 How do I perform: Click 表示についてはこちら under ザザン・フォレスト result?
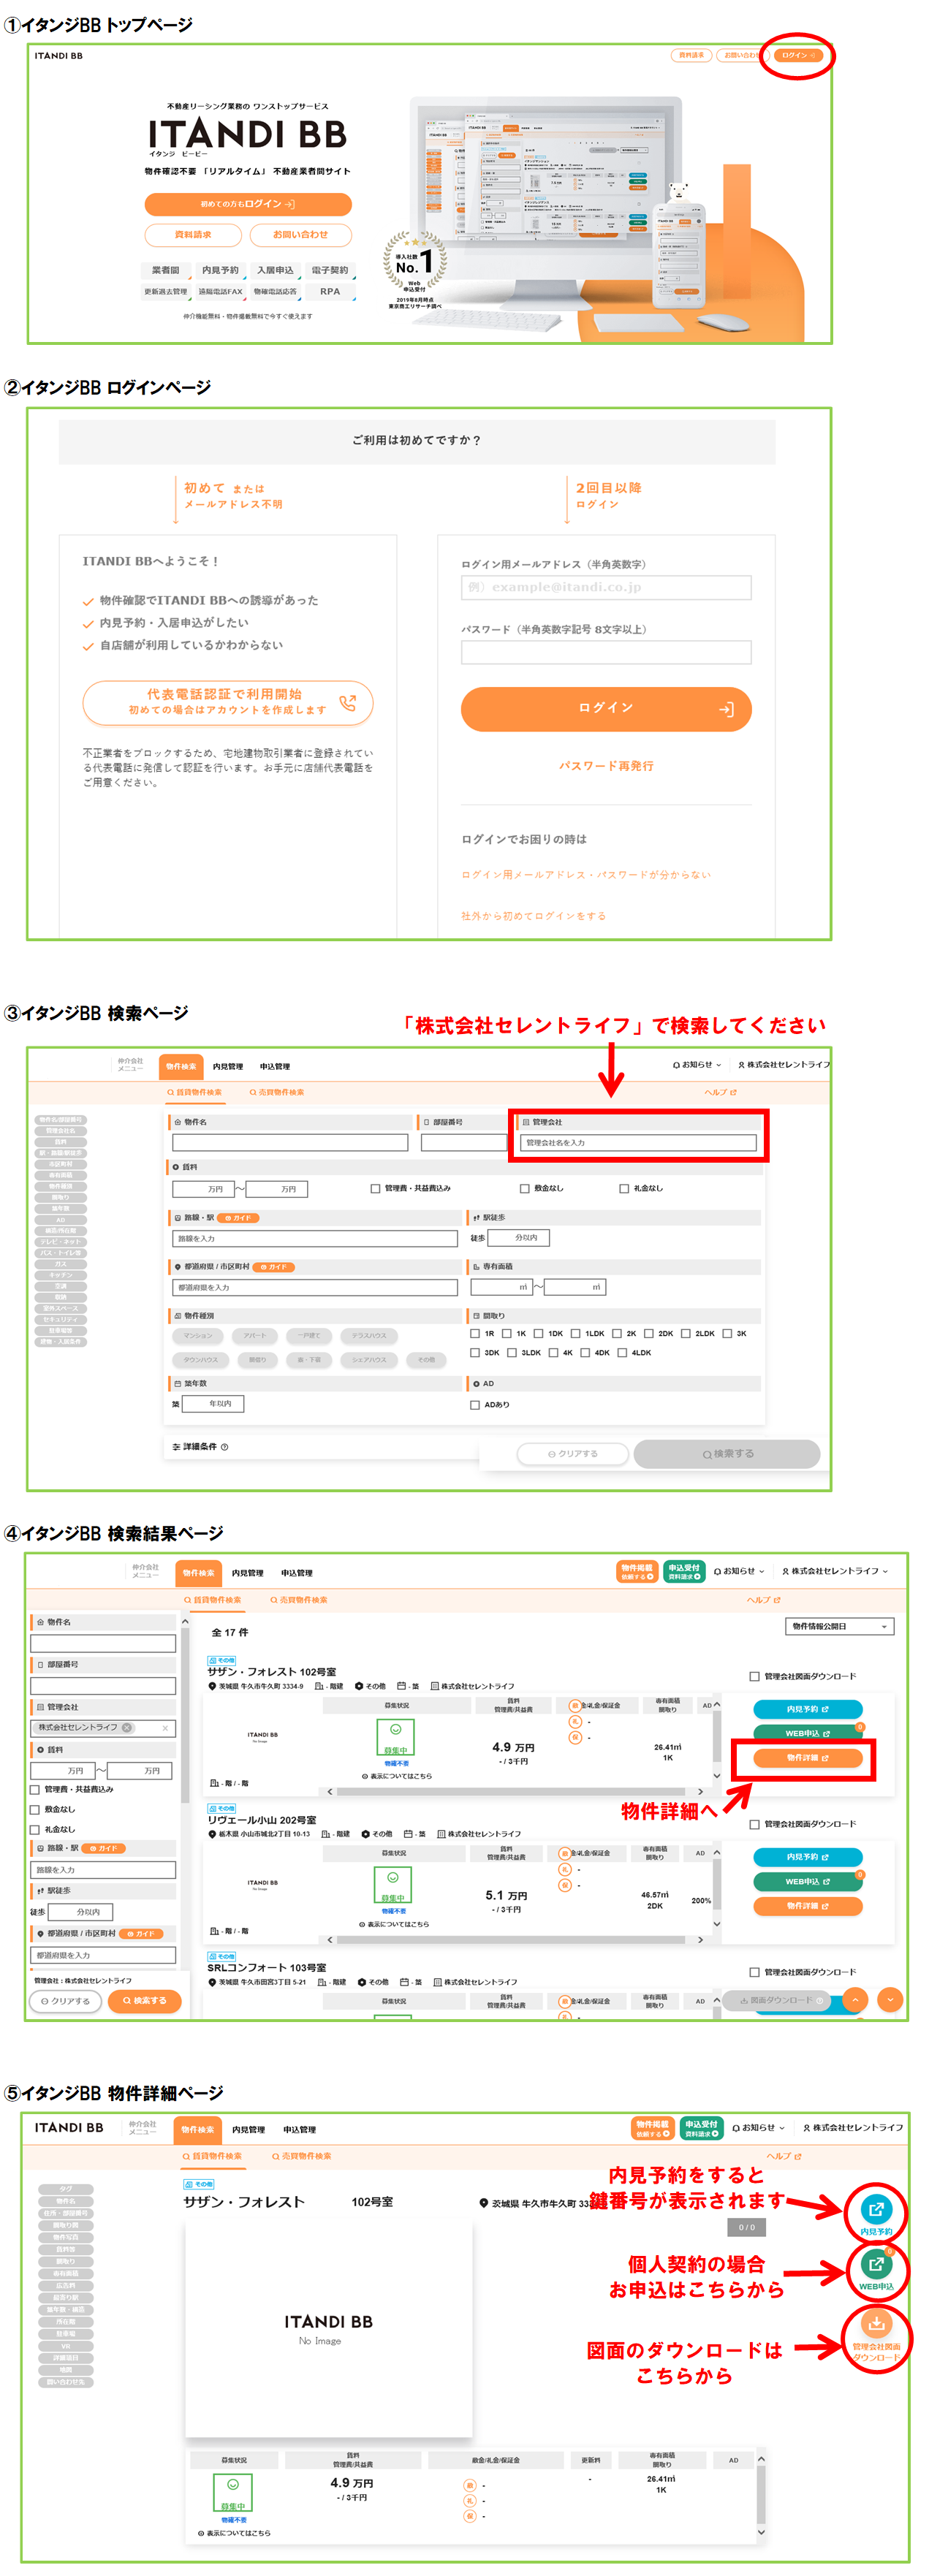coord(396,1776)
